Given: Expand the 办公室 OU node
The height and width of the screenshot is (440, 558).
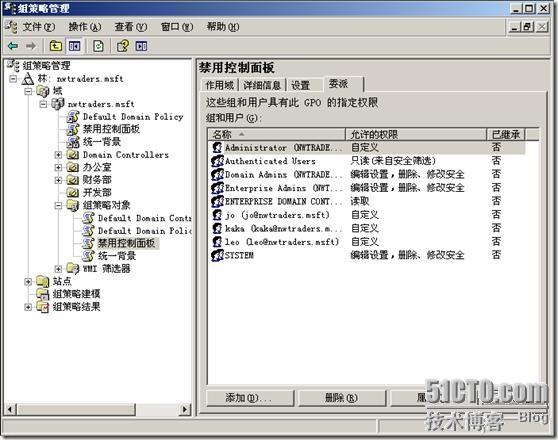Looking at the screenshot, I should point(58,167).
